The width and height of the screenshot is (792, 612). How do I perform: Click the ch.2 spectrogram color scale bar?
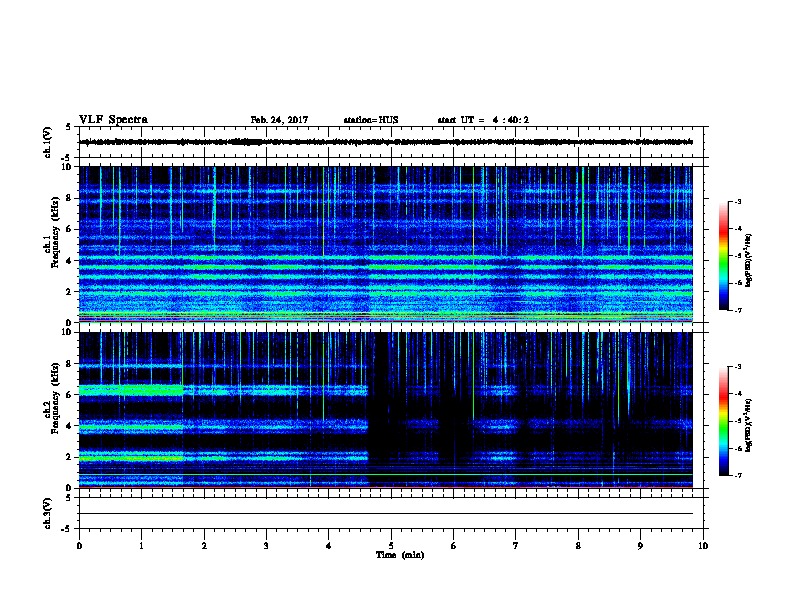point(724,421)
